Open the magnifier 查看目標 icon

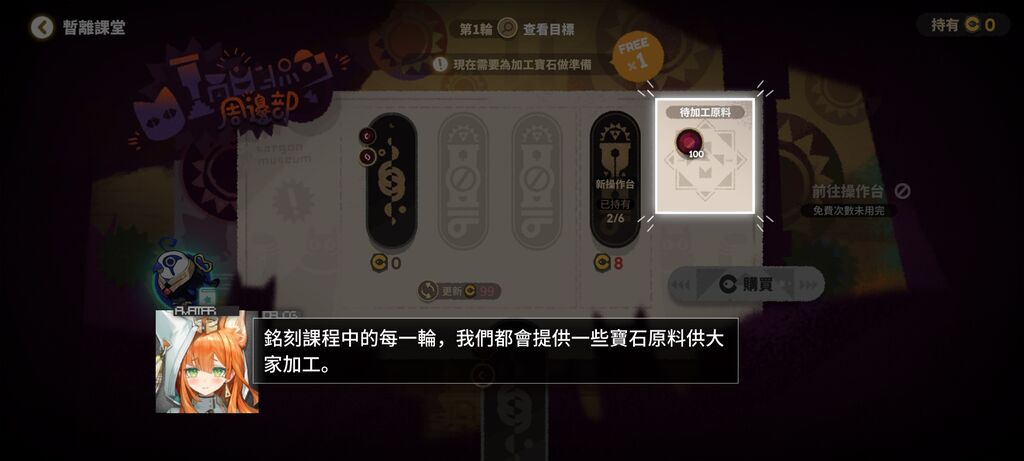click(507, 29)
